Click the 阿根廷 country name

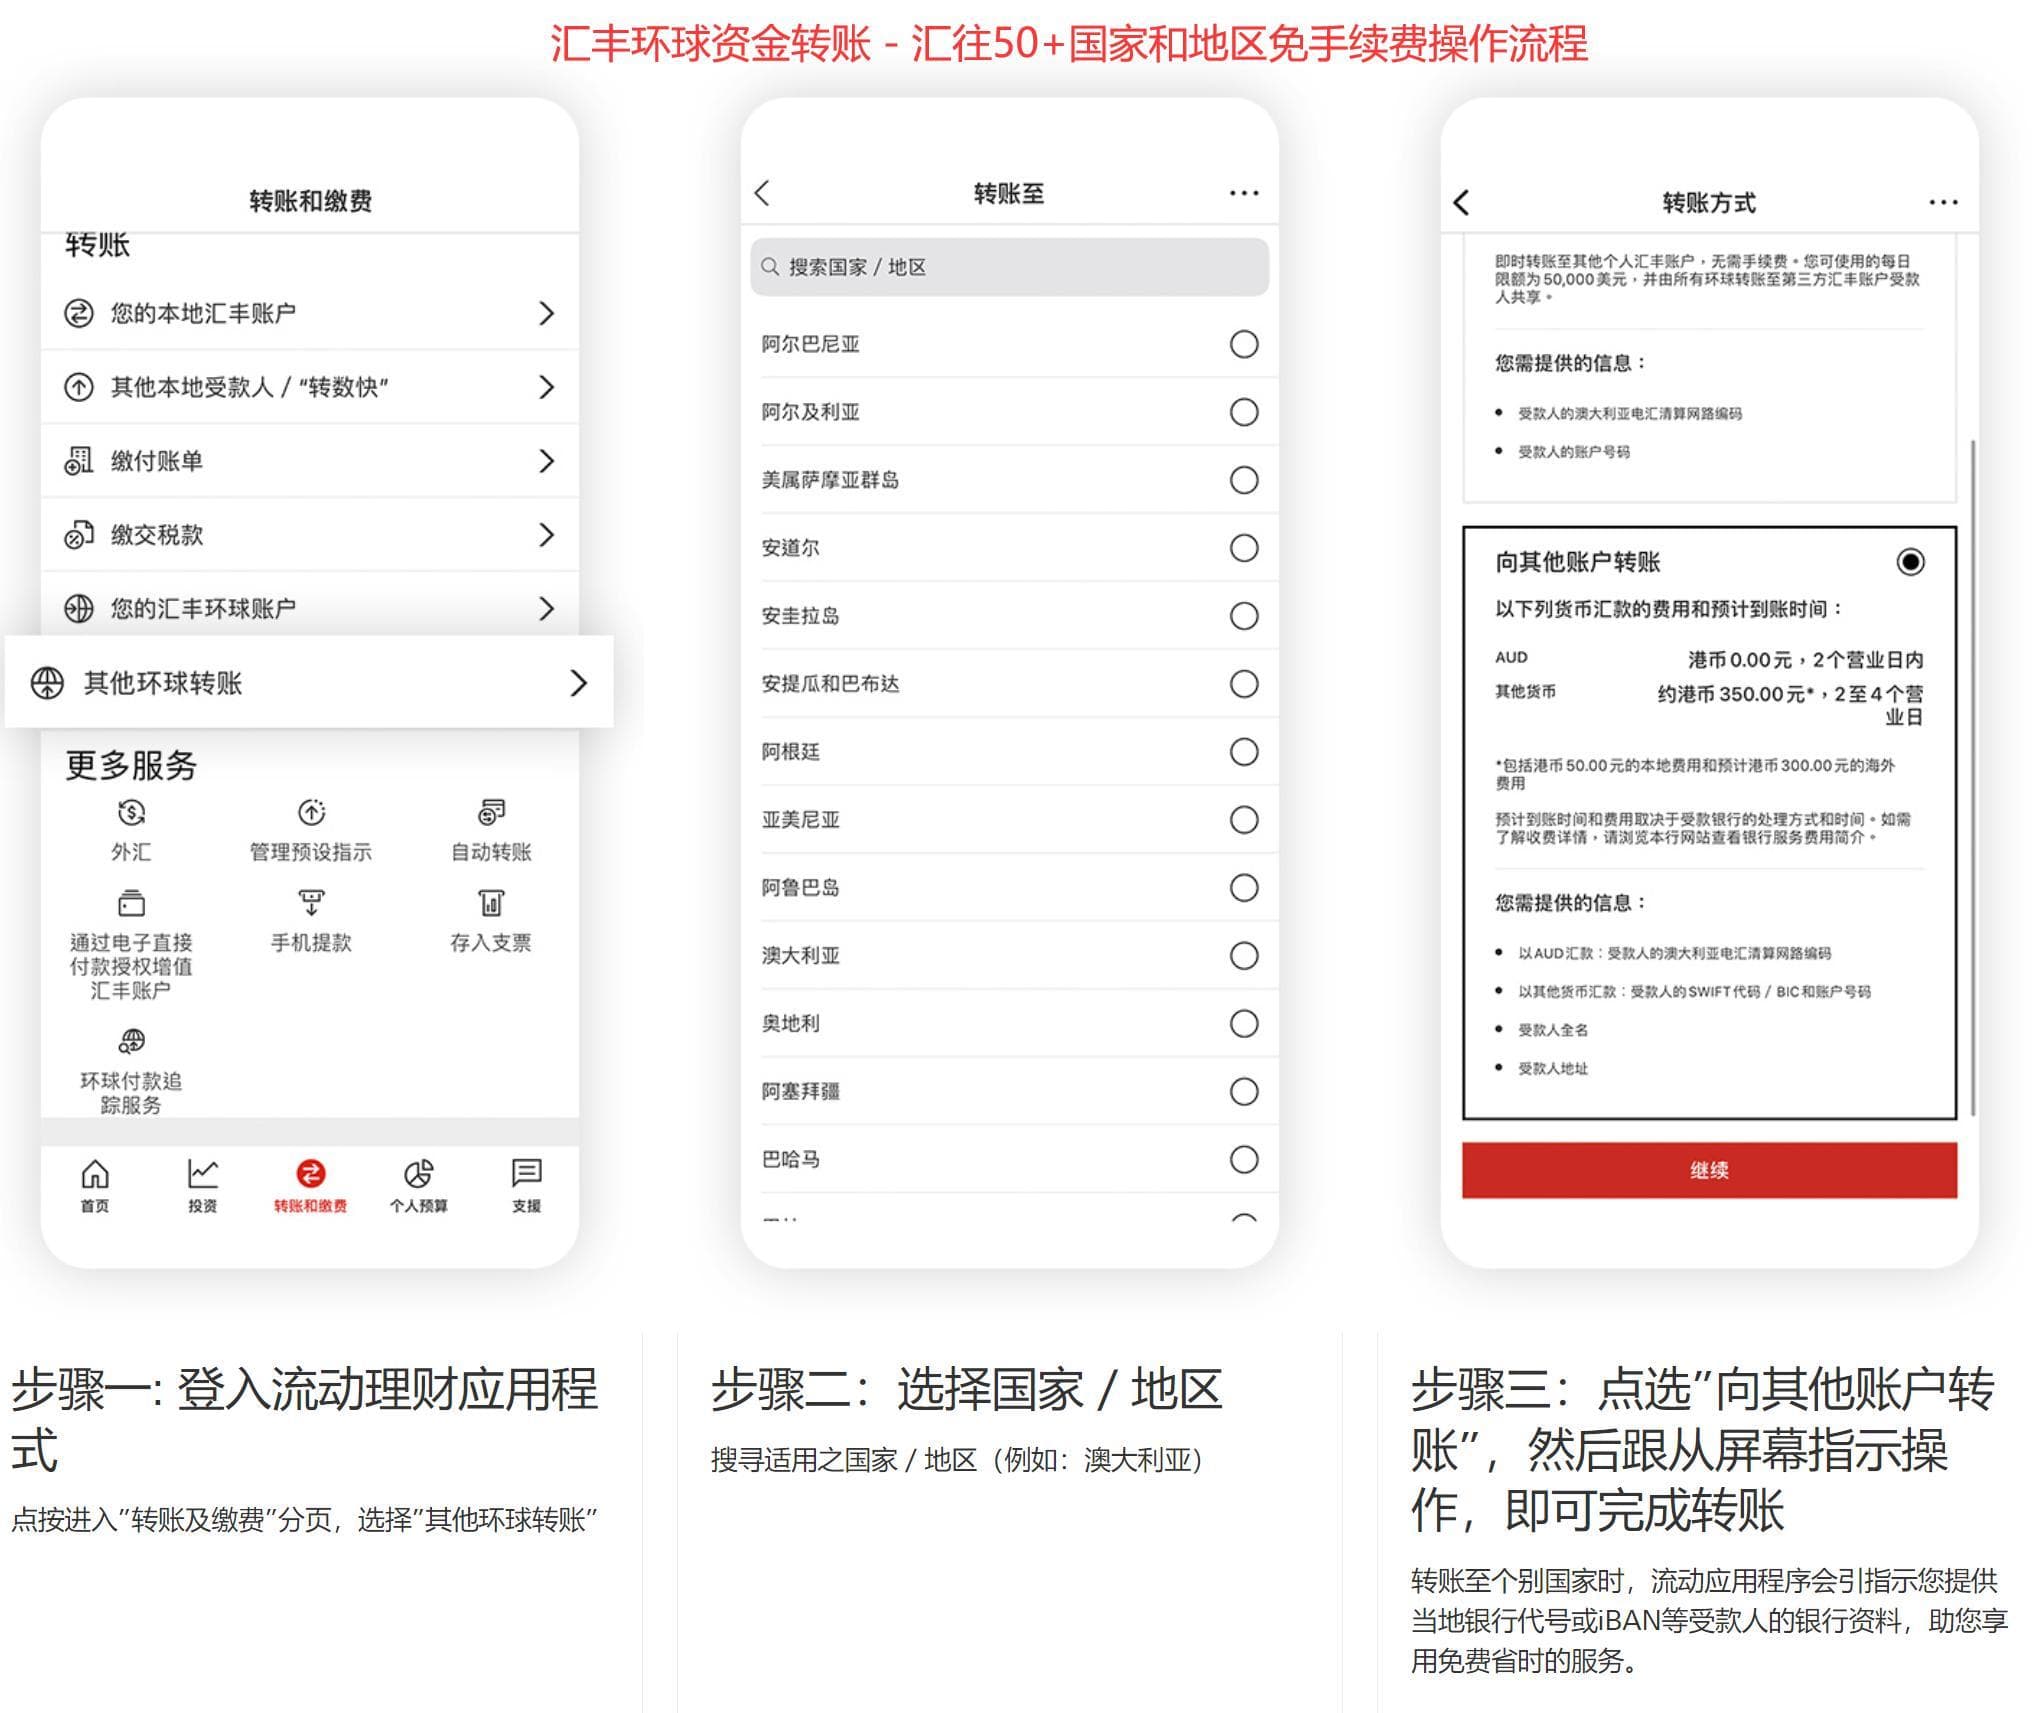[x=790, y=752]
